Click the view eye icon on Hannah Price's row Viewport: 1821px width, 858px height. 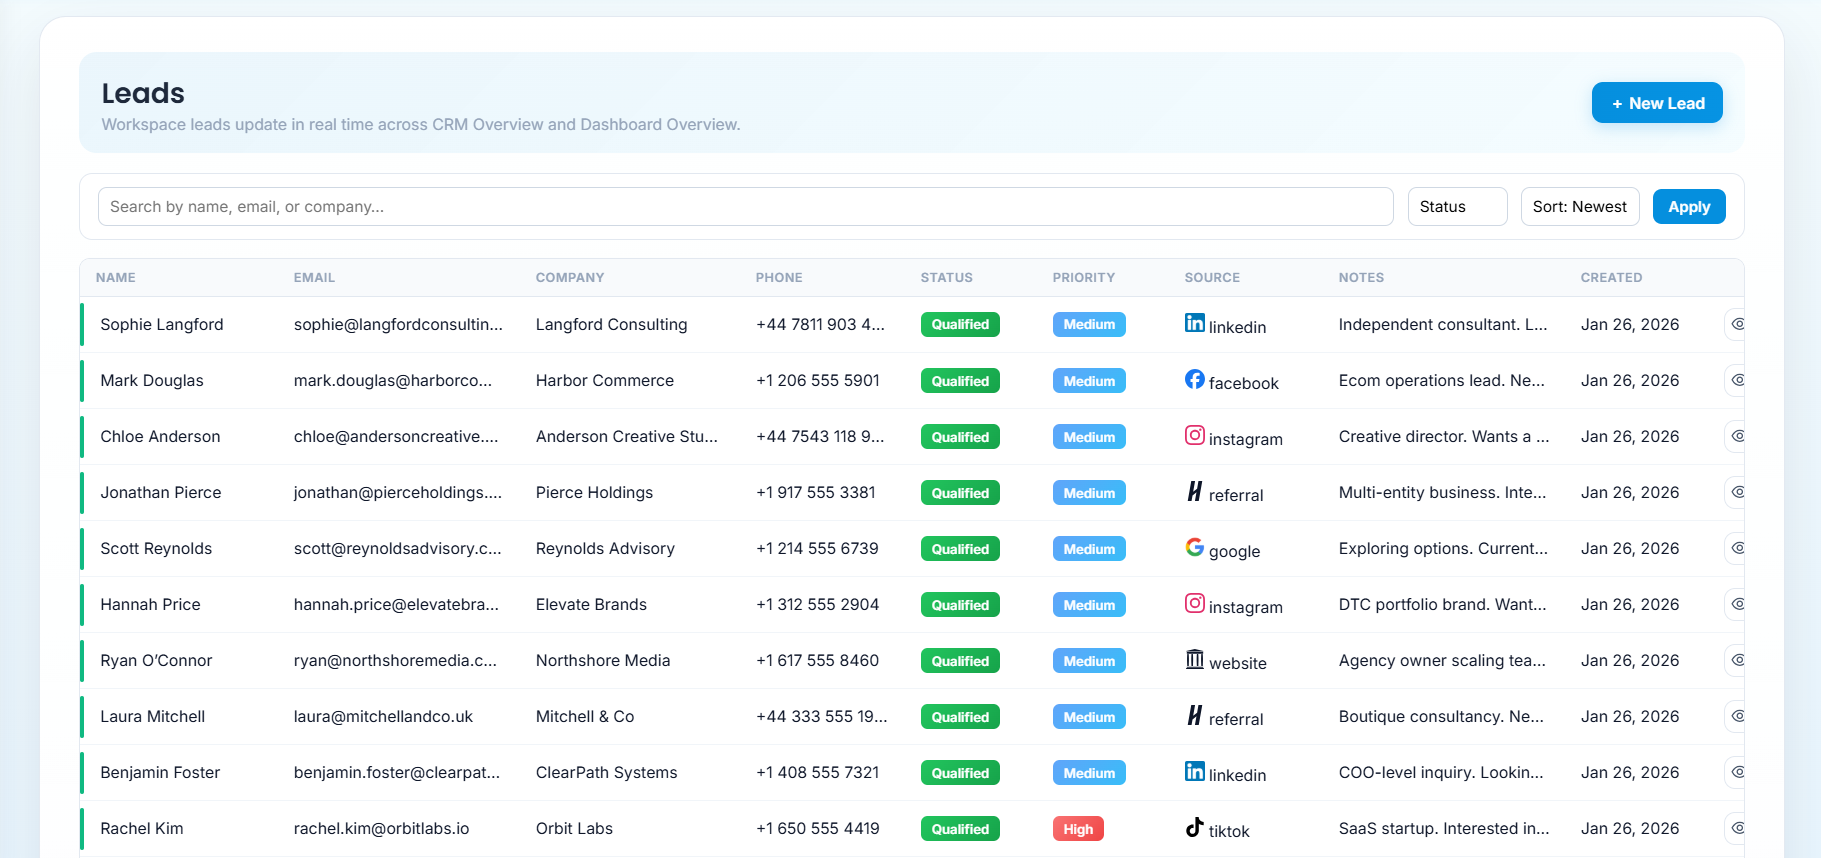pos(1737,604)
